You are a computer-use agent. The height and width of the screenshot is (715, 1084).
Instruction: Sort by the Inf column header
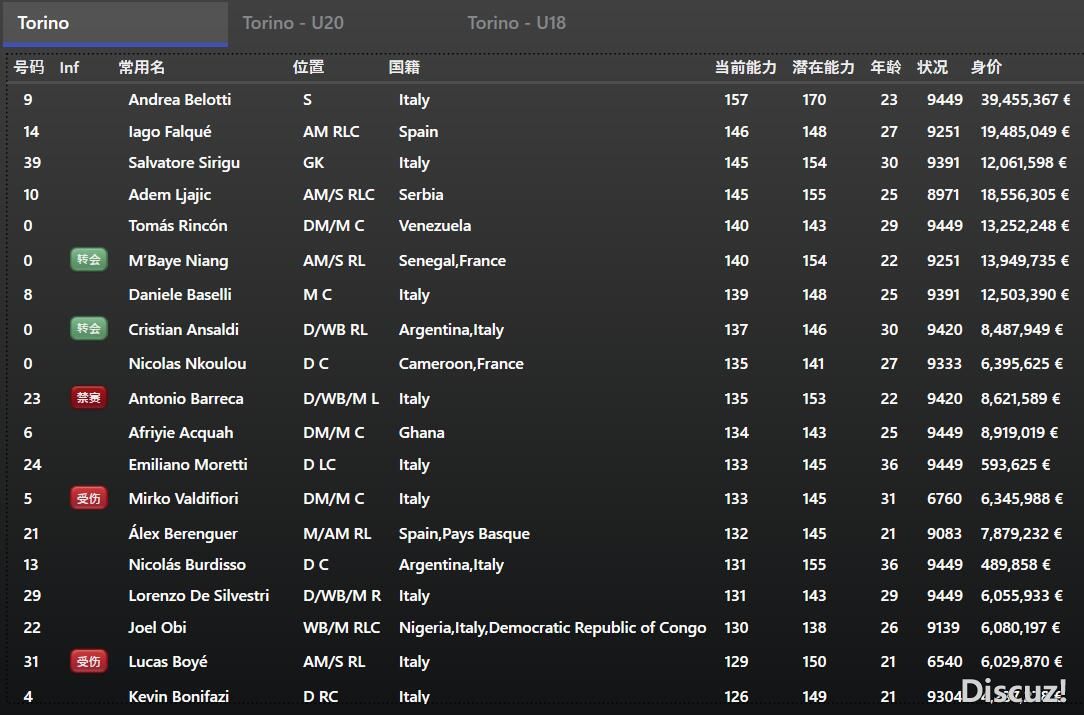69,67
